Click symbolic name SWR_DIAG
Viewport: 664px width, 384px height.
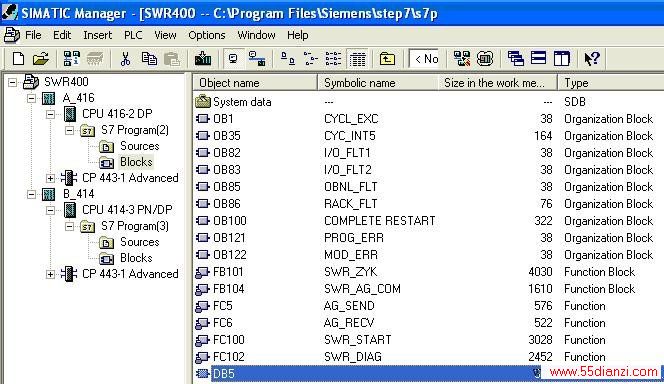pyautogui.click(x=353, y=357)
